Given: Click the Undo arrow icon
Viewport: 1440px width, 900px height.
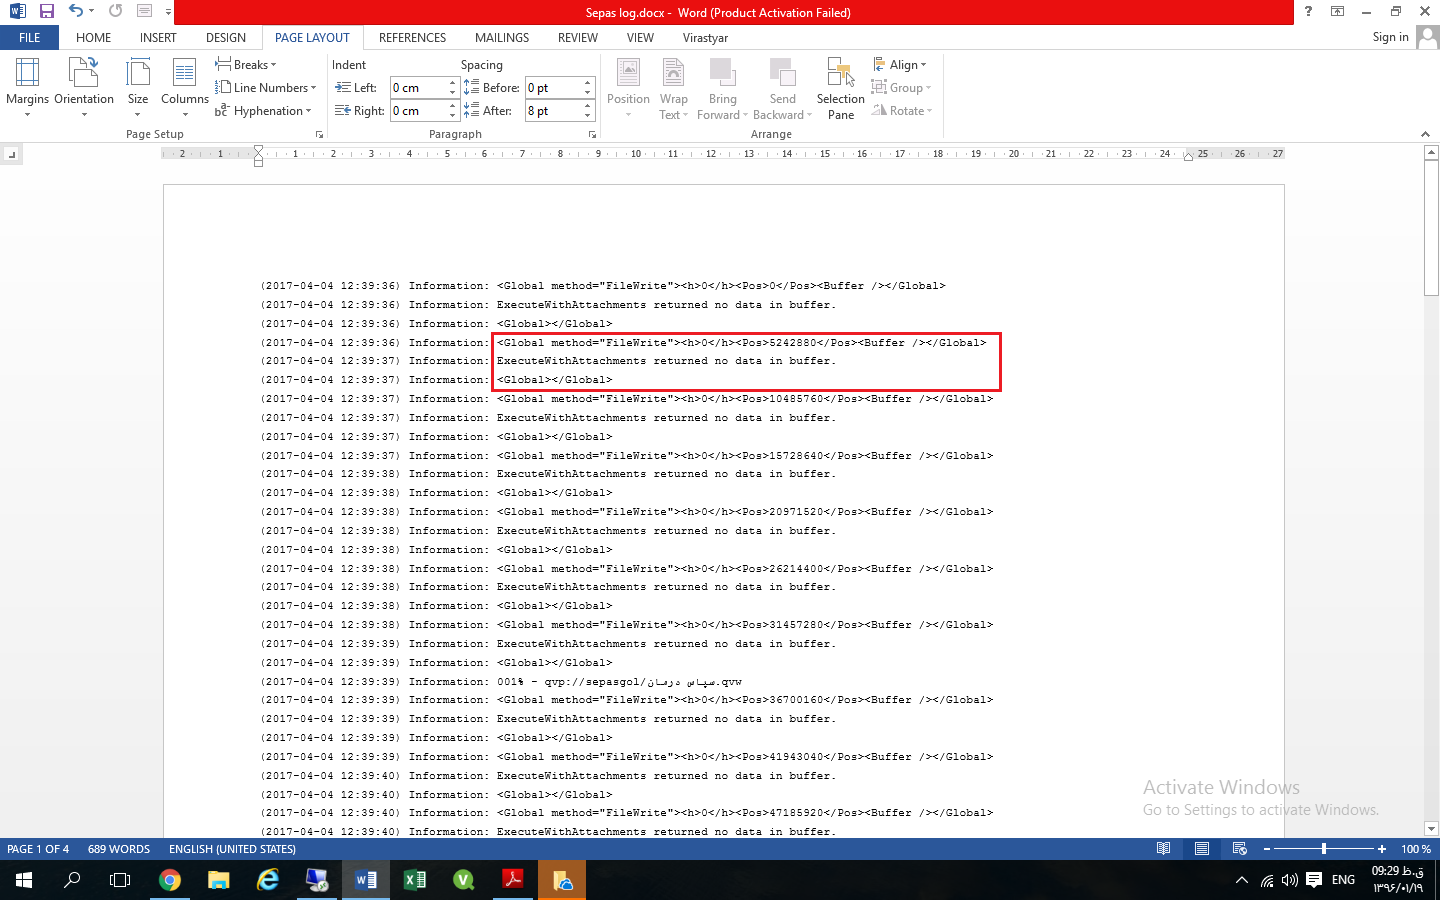Looking at the screenshot, I should point(76,11).
